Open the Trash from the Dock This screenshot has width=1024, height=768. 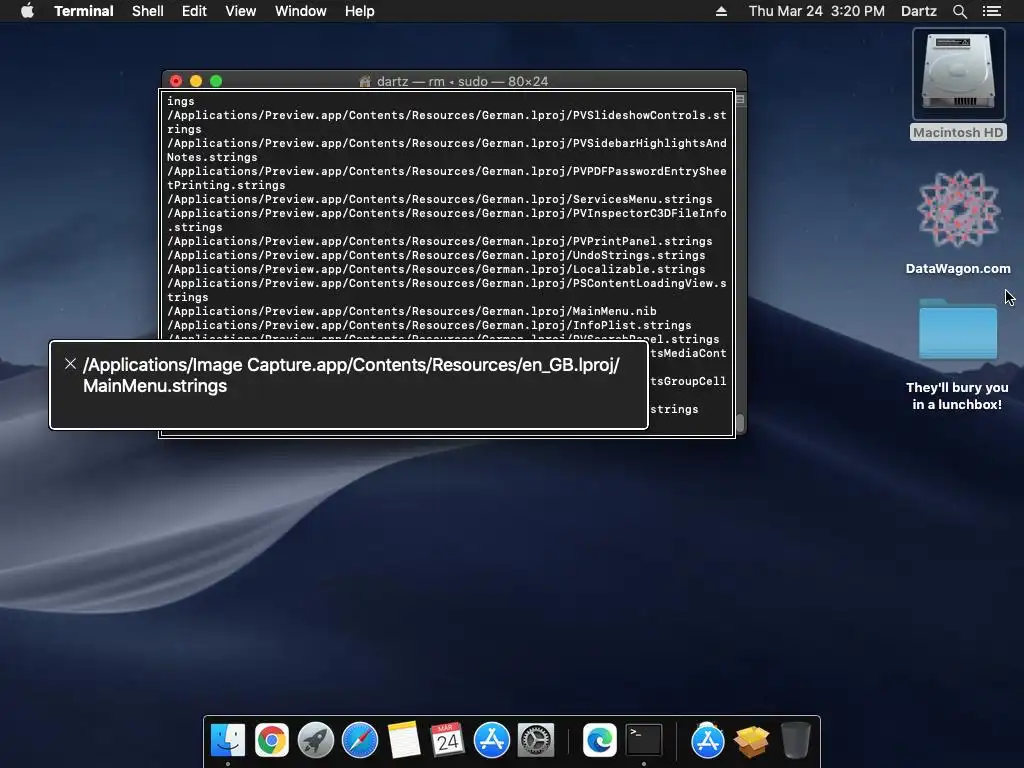click(x=795, y=740)
